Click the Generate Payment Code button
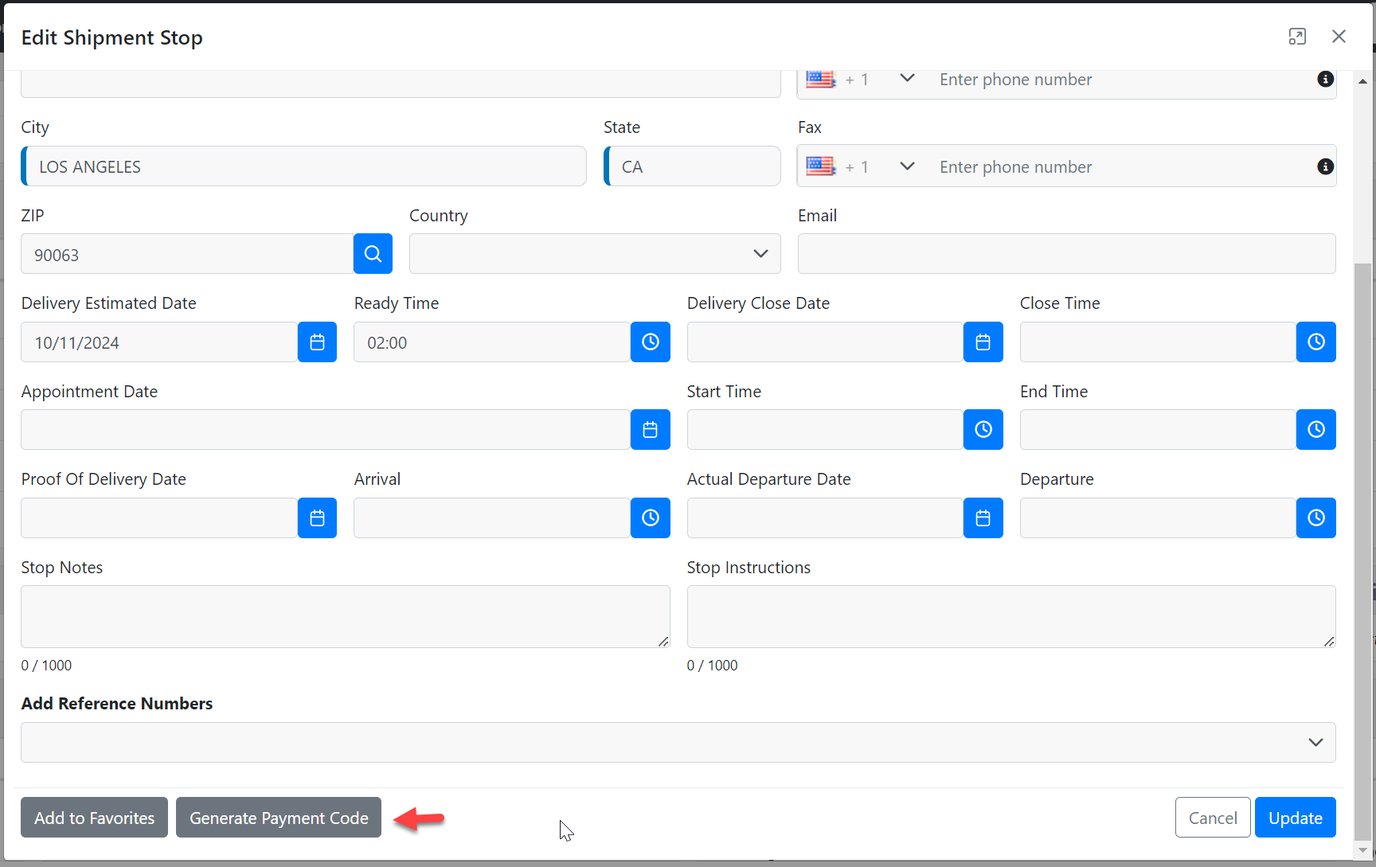Image resolution: width=1376 pixels, height=867 pixels. point(279,818)
